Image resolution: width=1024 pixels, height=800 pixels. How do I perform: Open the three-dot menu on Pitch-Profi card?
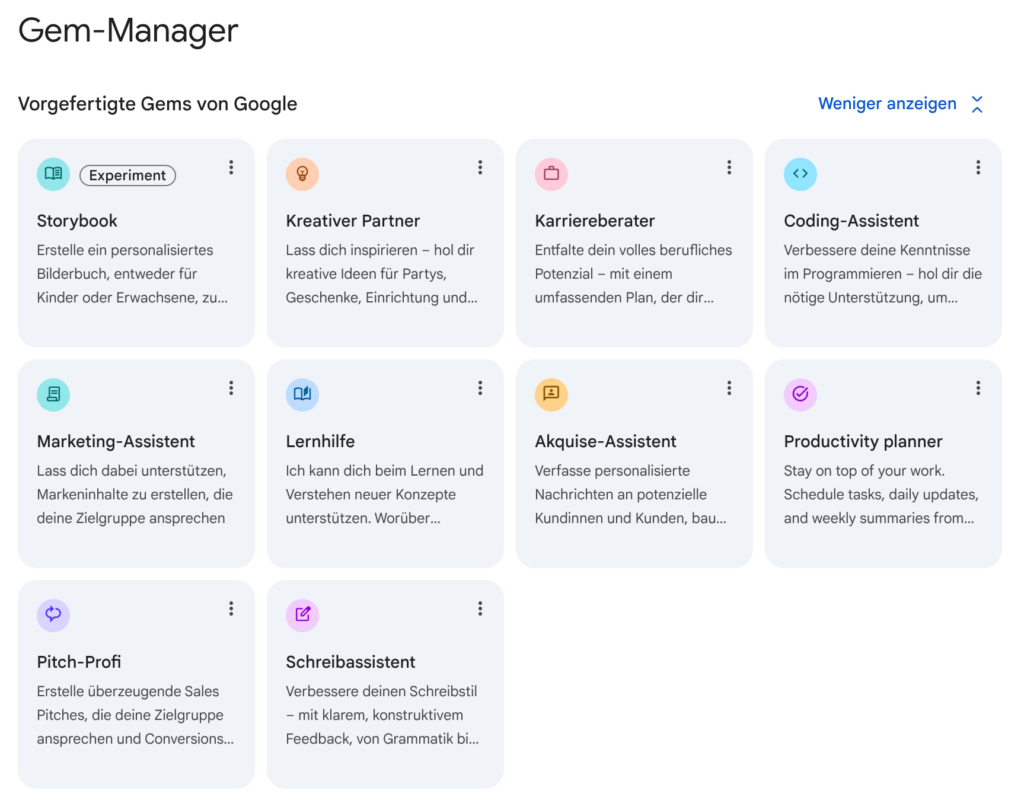pyautogui.click(x=231, y=609)
